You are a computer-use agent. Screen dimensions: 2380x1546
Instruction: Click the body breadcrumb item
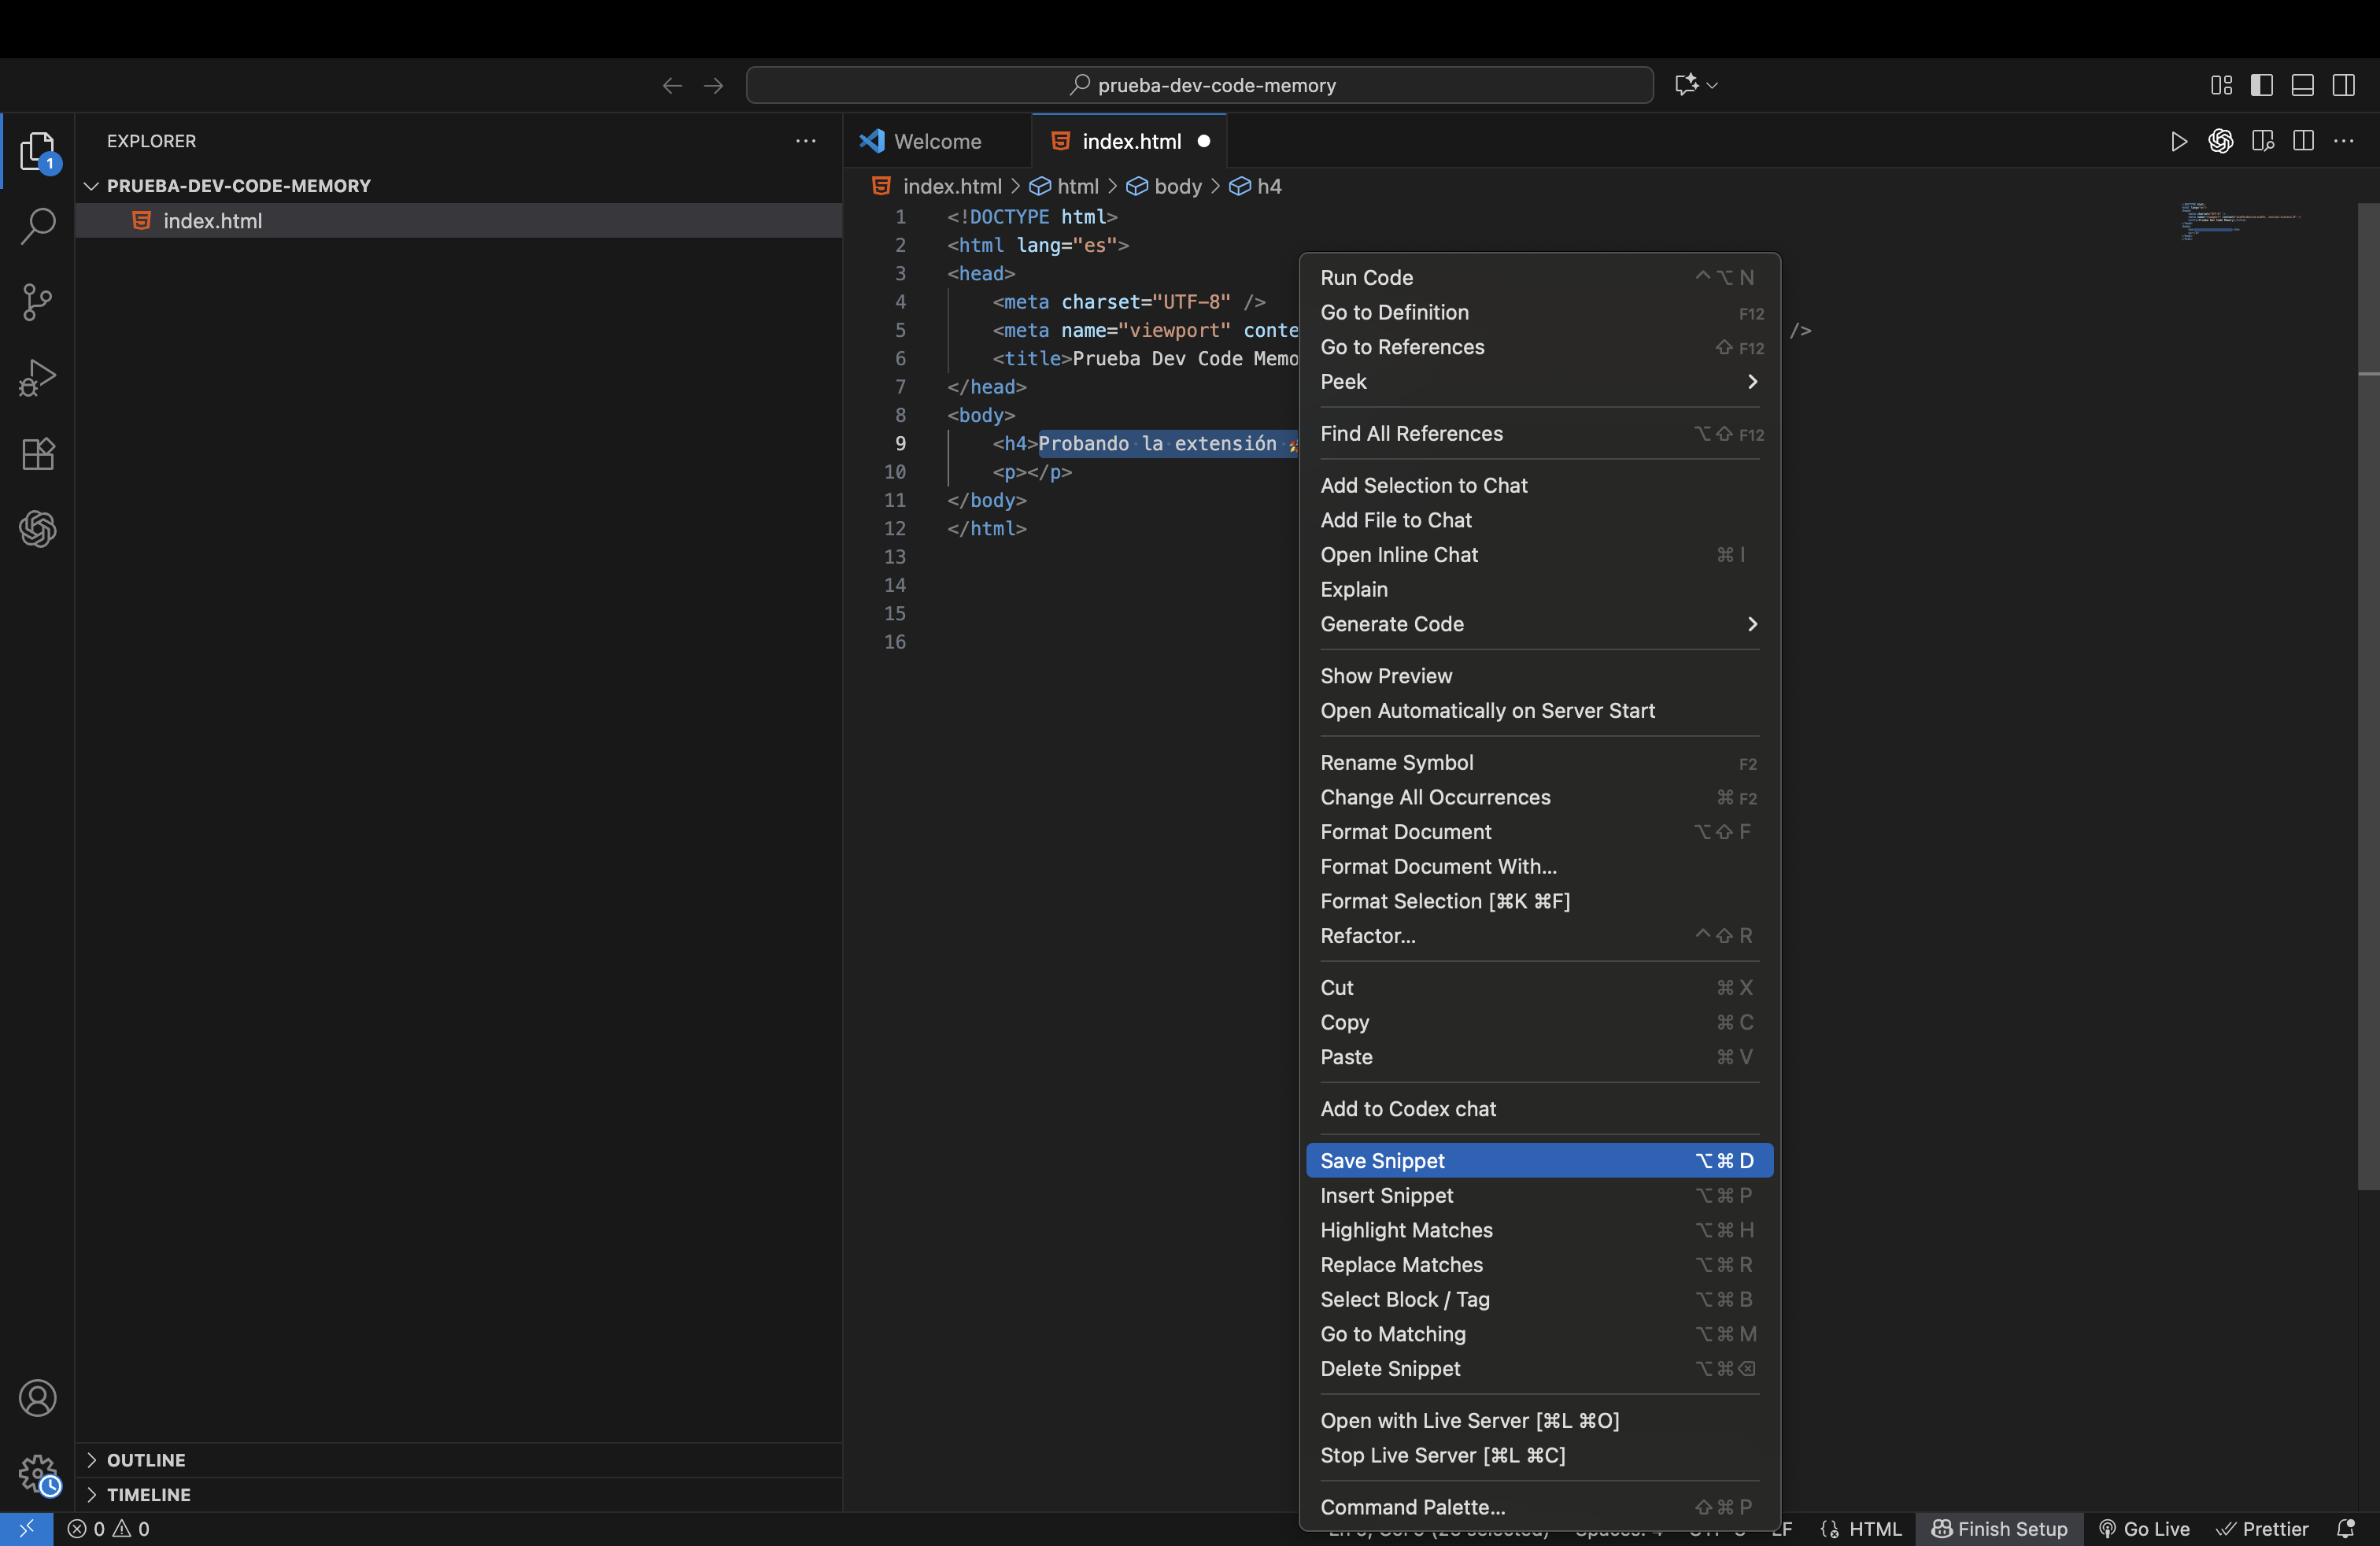(x=1165, y=187)
